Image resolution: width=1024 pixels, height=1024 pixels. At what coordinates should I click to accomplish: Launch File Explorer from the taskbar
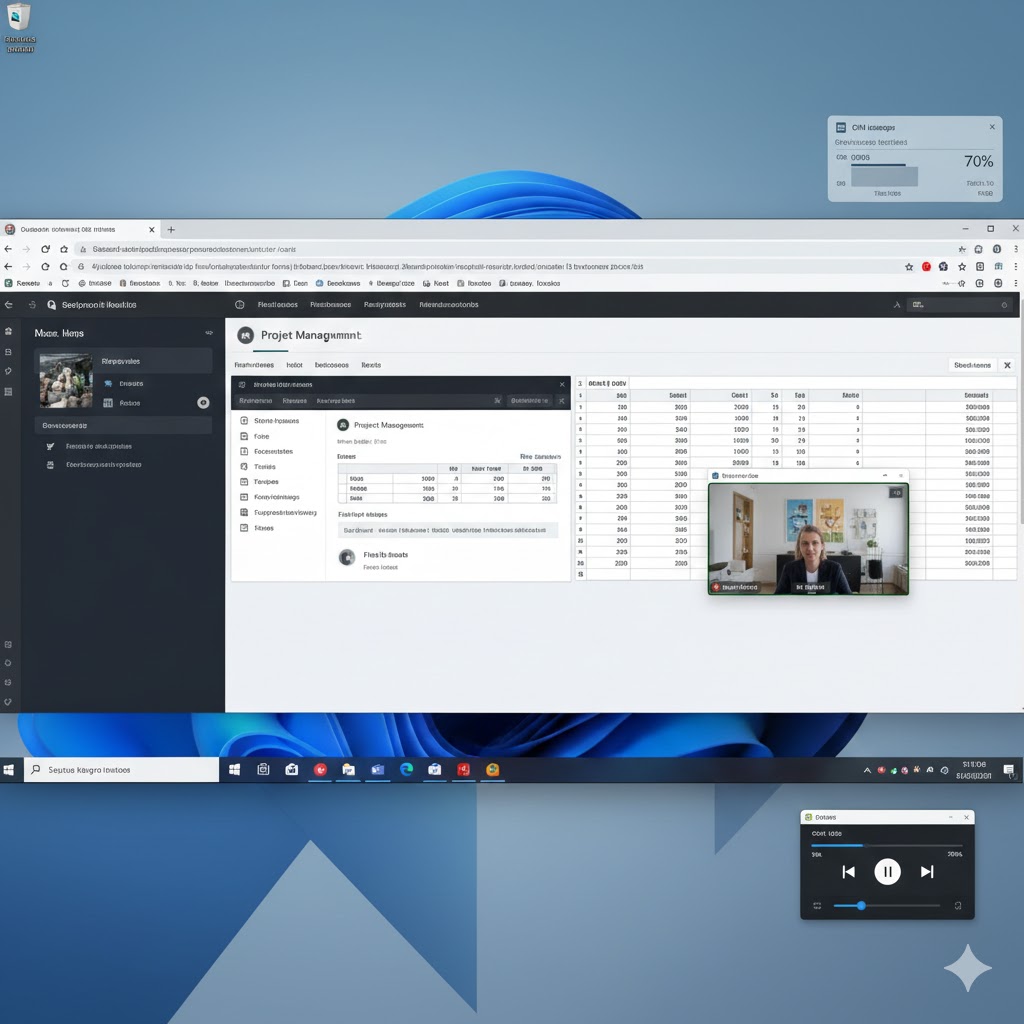coord(349,770)
